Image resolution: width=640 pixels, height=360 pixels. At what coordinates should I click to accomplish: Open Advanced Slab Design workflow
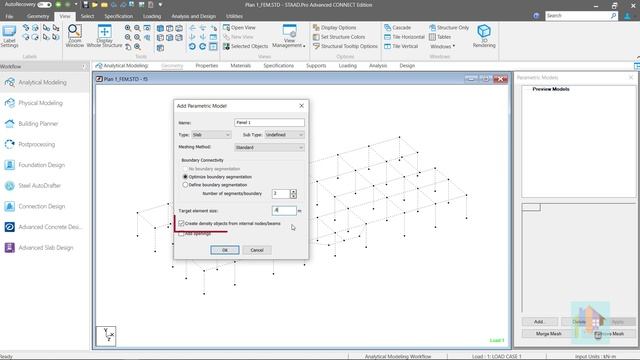pyautogui.click(x=44, y=247)
